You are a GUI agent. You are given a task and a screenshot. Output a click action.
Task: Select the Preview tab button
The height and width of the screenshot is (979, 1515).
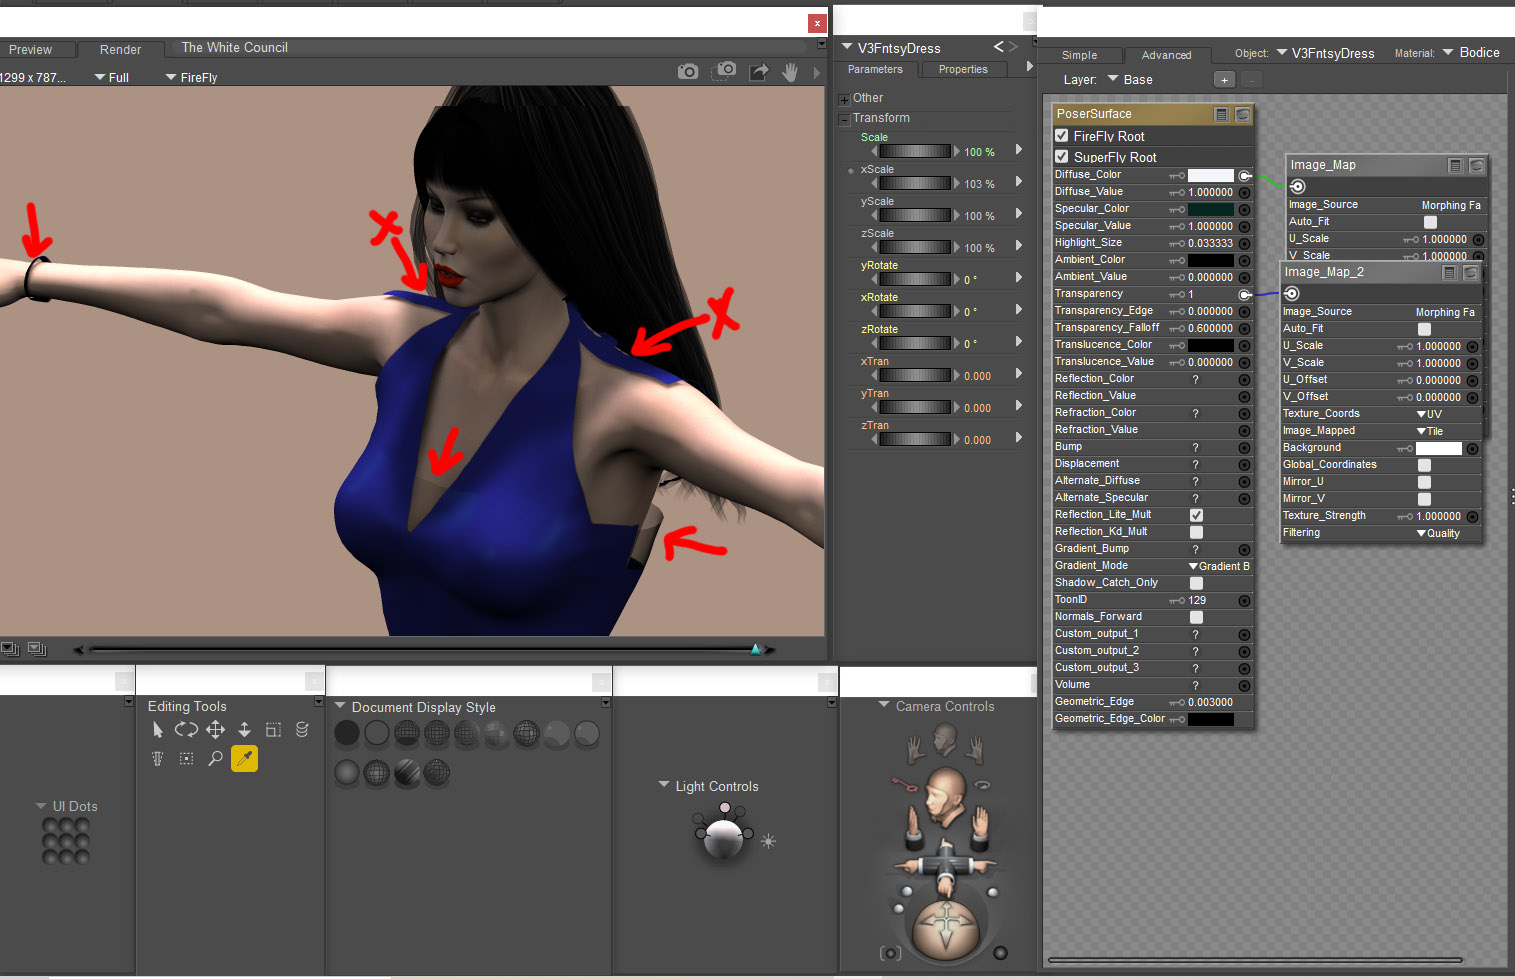pyautogui.click(x=31, y=49)
